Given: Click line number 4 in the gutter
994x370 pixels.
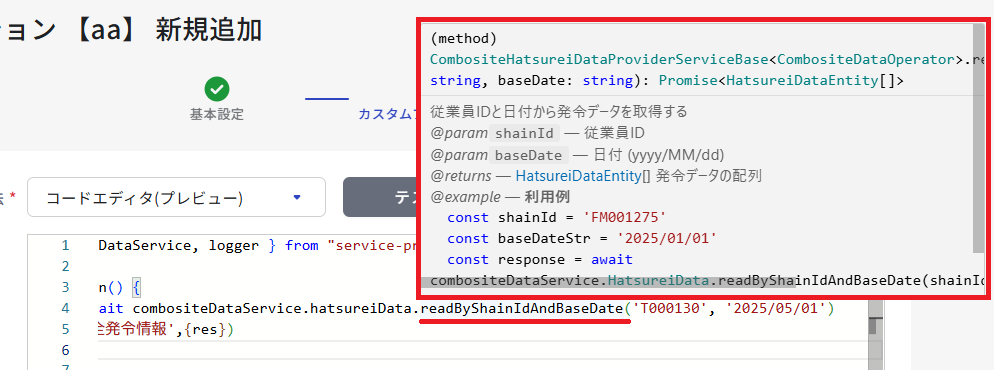Looking at the screenshot, I should click(65, 309).
